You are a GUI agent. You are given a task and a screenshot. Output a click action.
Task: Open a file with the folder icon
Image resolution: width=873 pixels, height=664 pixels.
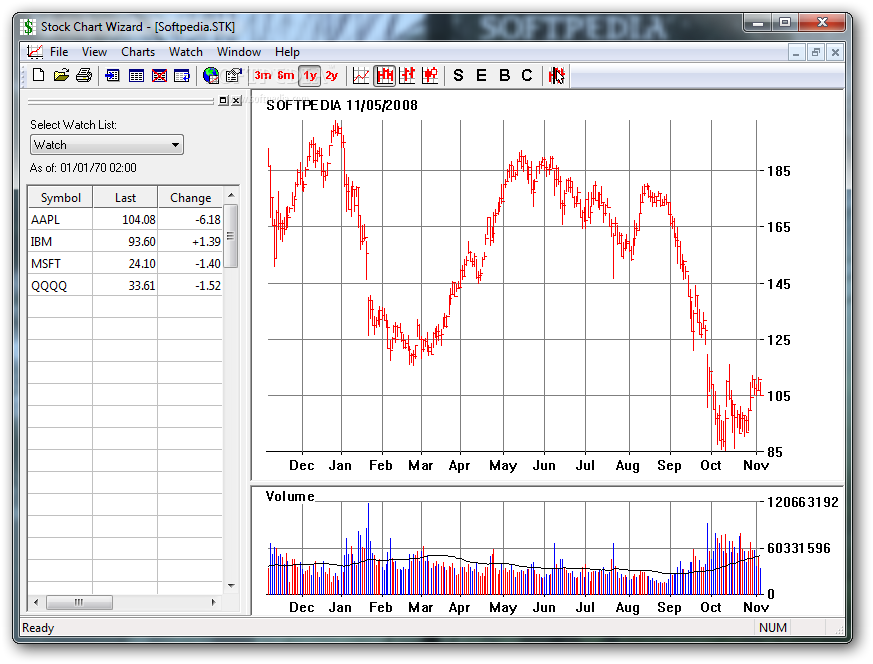pos(61,75)
